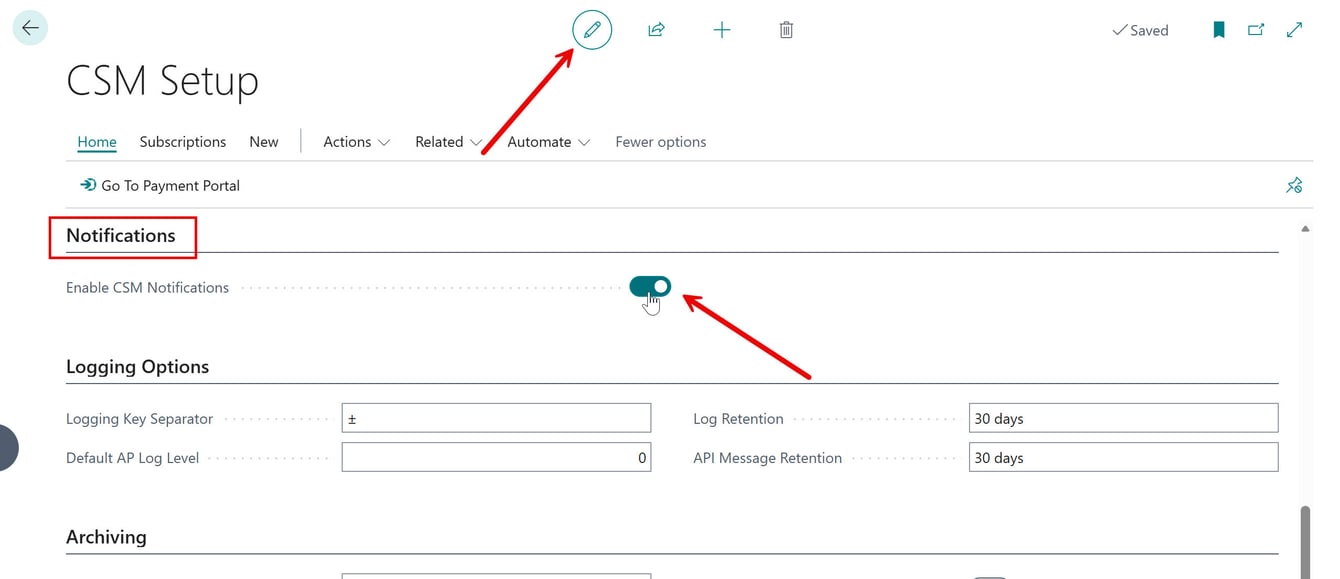Click the vertical scrollbar thumb
The height and width of the screenshot is (579, 1340).
coord(1305,541)
